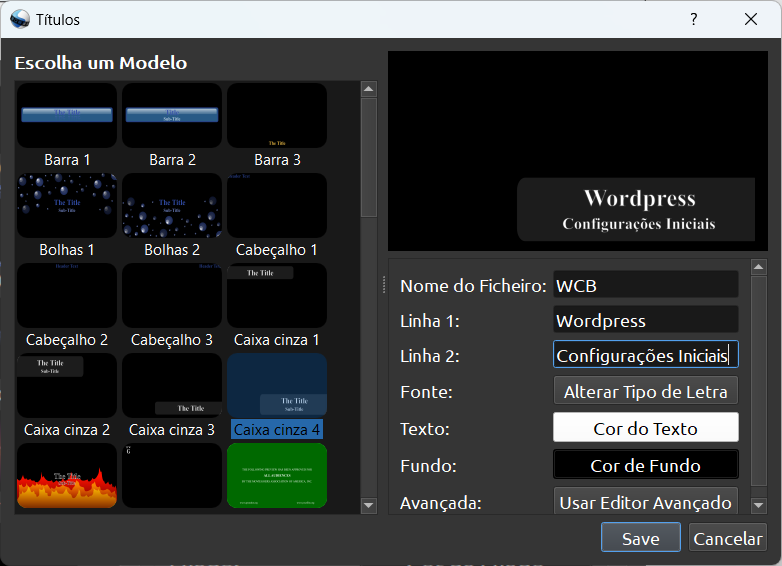This screenshot has height=566, width=782.
Task: Select the green film rating template
Action: click(277, 476)
